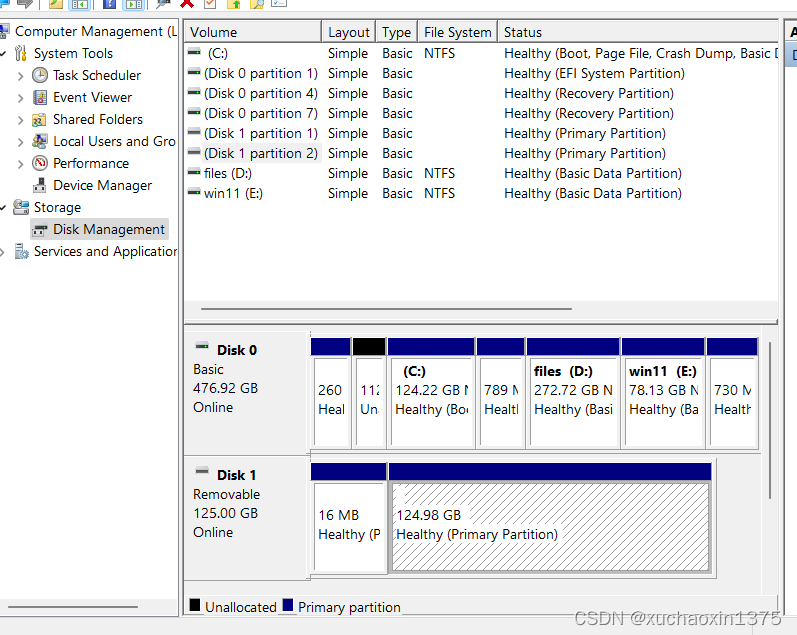Open the Storage tree item
Image resolution: width=797 pixels, height=635 pixels.
[57, 207]
